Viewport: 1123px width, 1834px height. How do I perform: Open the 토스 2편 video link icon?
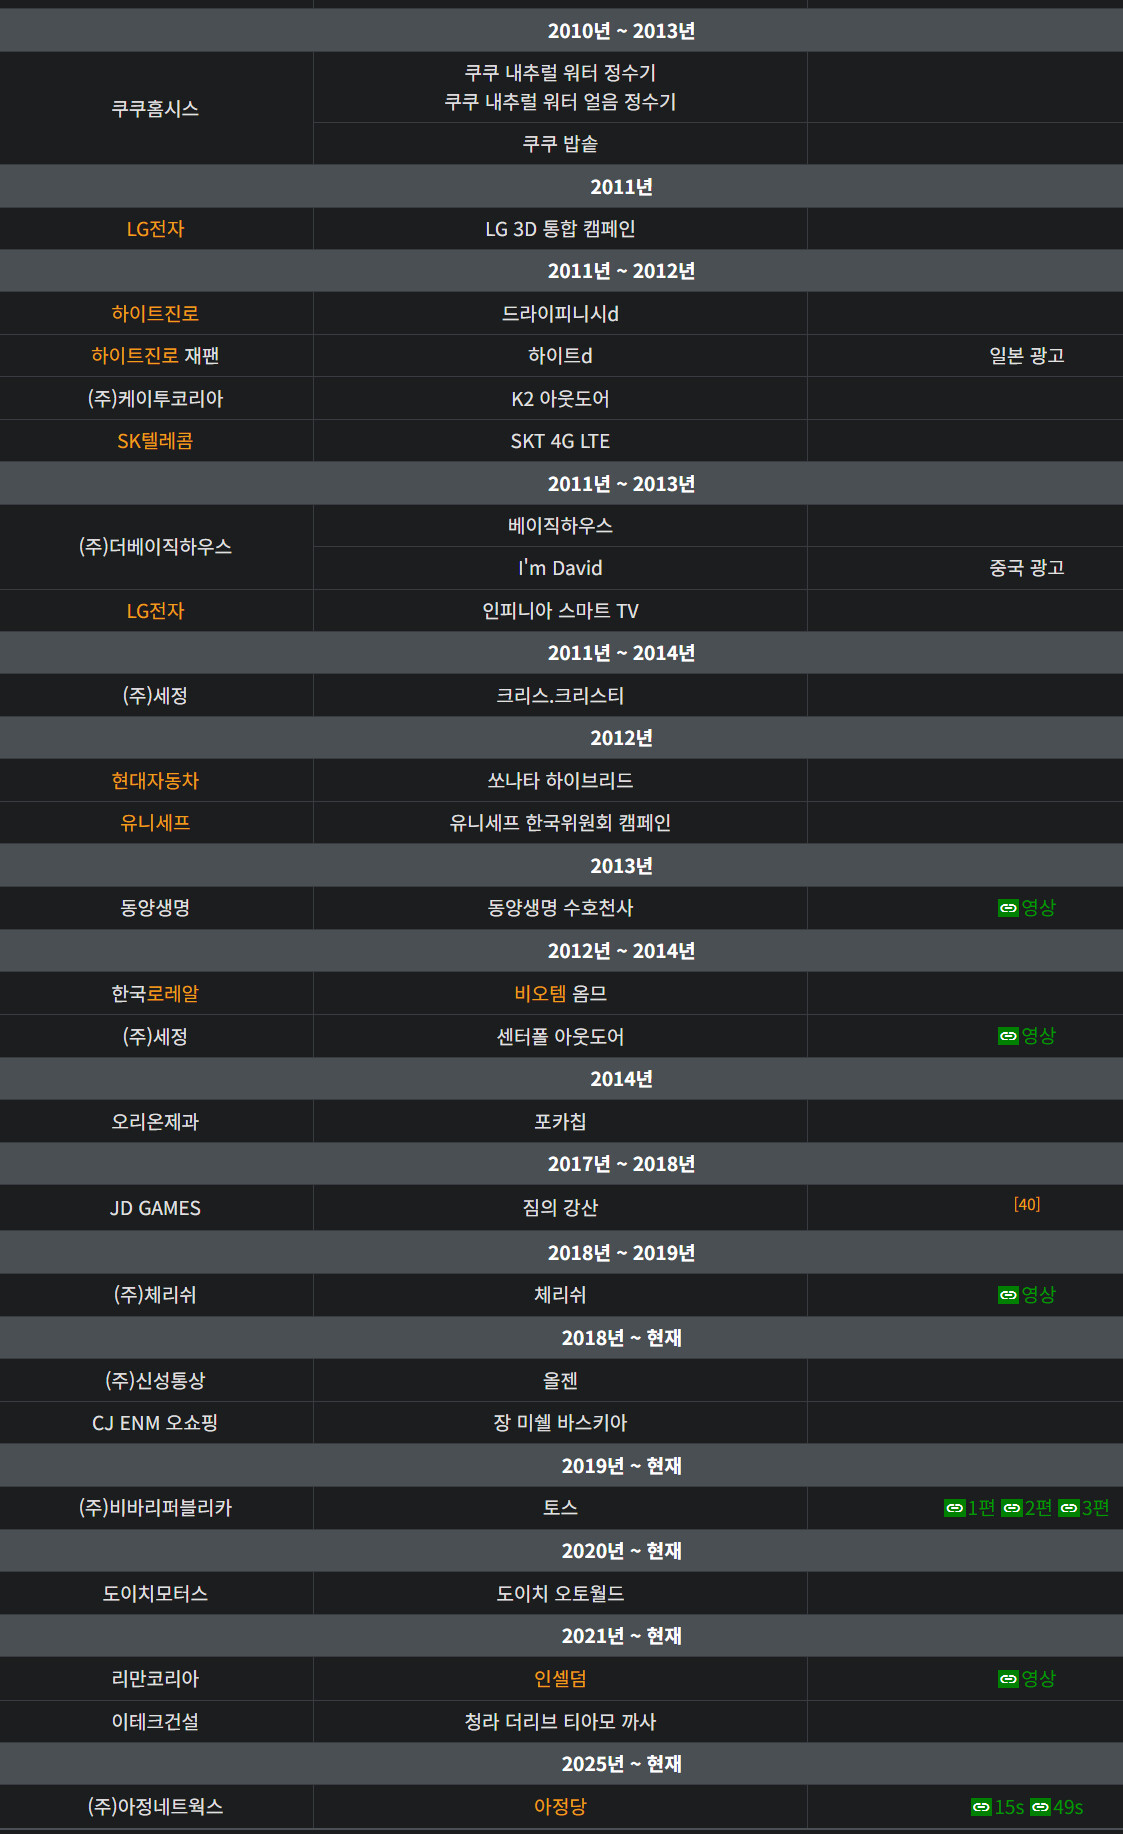1011,1508
